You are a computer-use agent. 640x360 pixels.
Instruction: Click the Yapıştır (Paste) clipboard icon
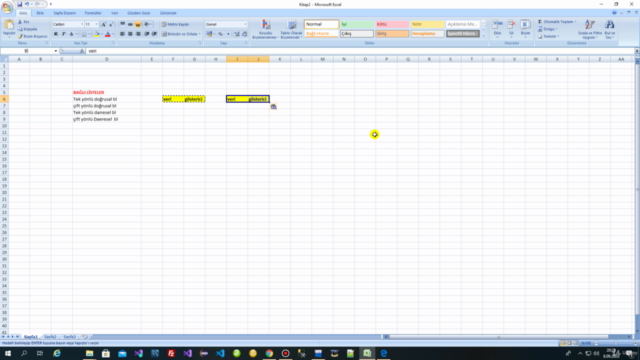point(9,25)
